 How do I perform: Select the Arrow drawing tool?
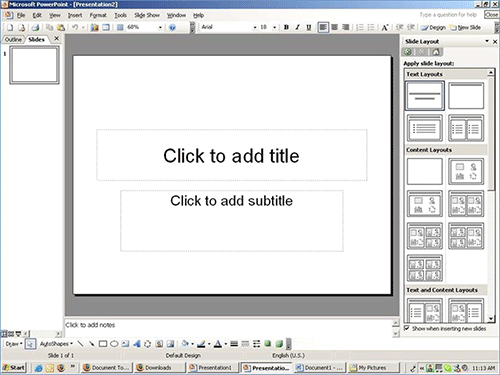91,344
